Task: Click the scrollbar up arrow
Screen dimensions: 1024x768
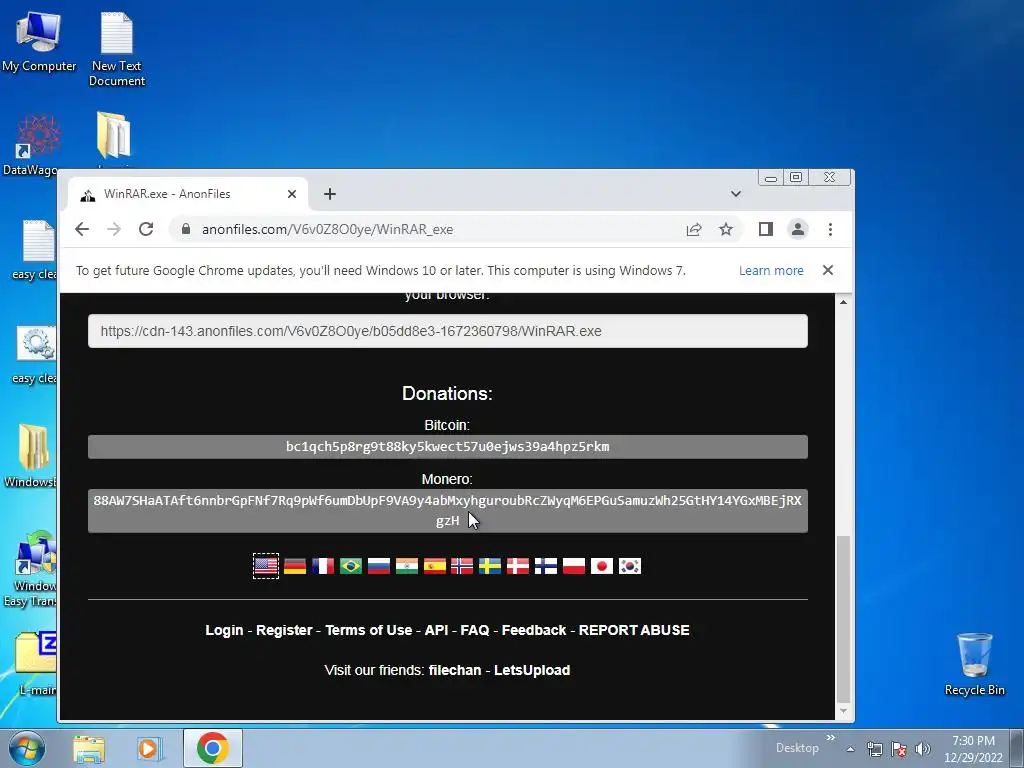Action: click(843, 302)
